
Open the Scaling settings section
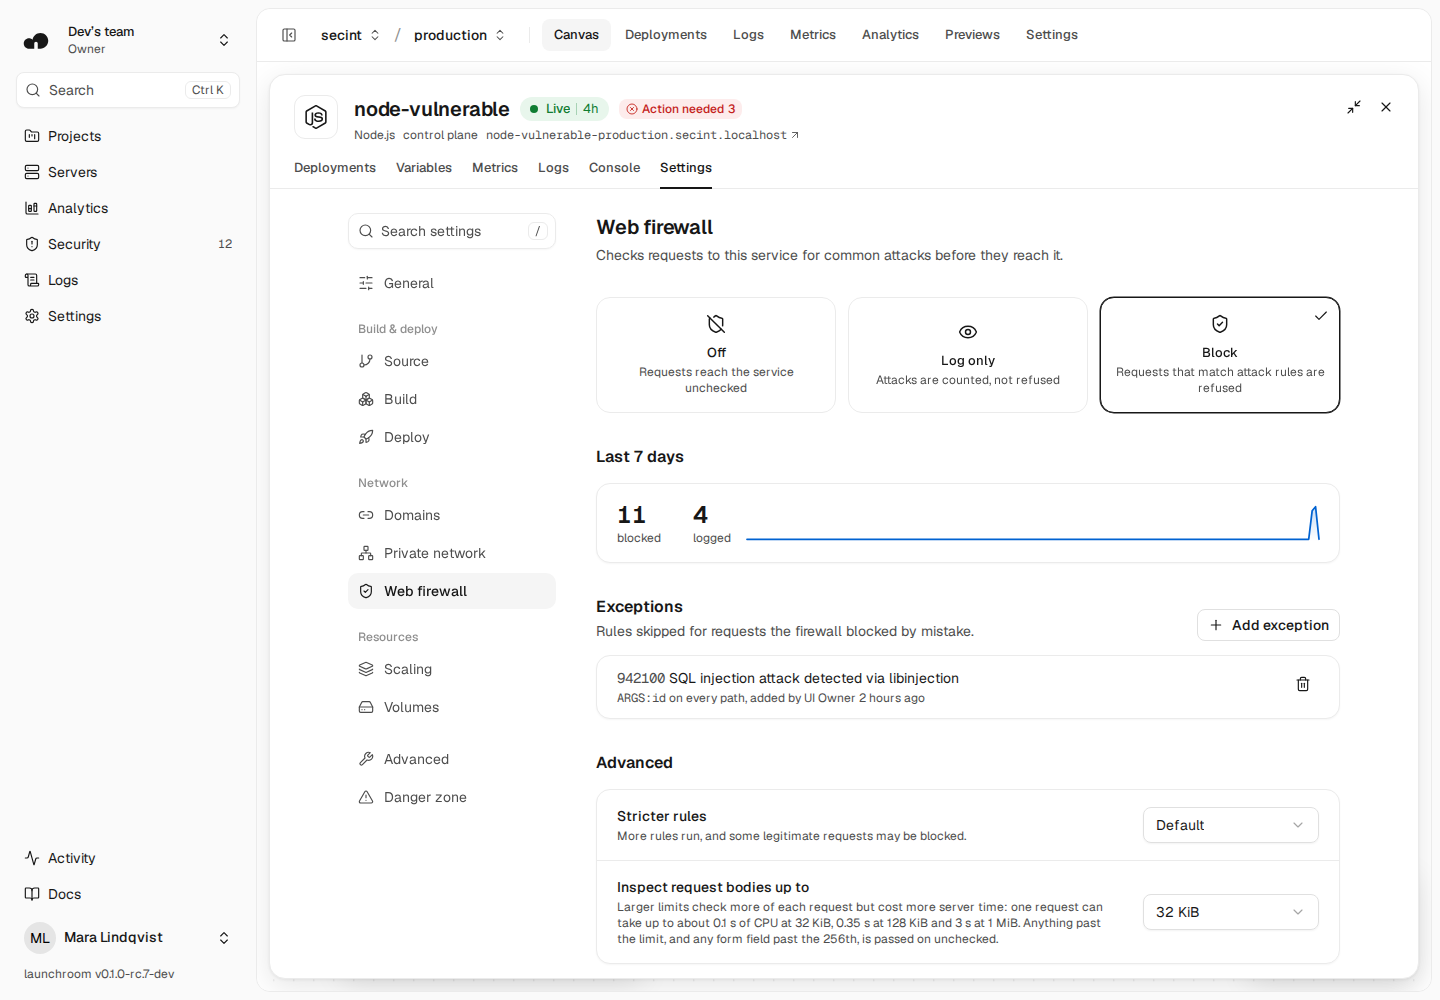tap(452, 669)
